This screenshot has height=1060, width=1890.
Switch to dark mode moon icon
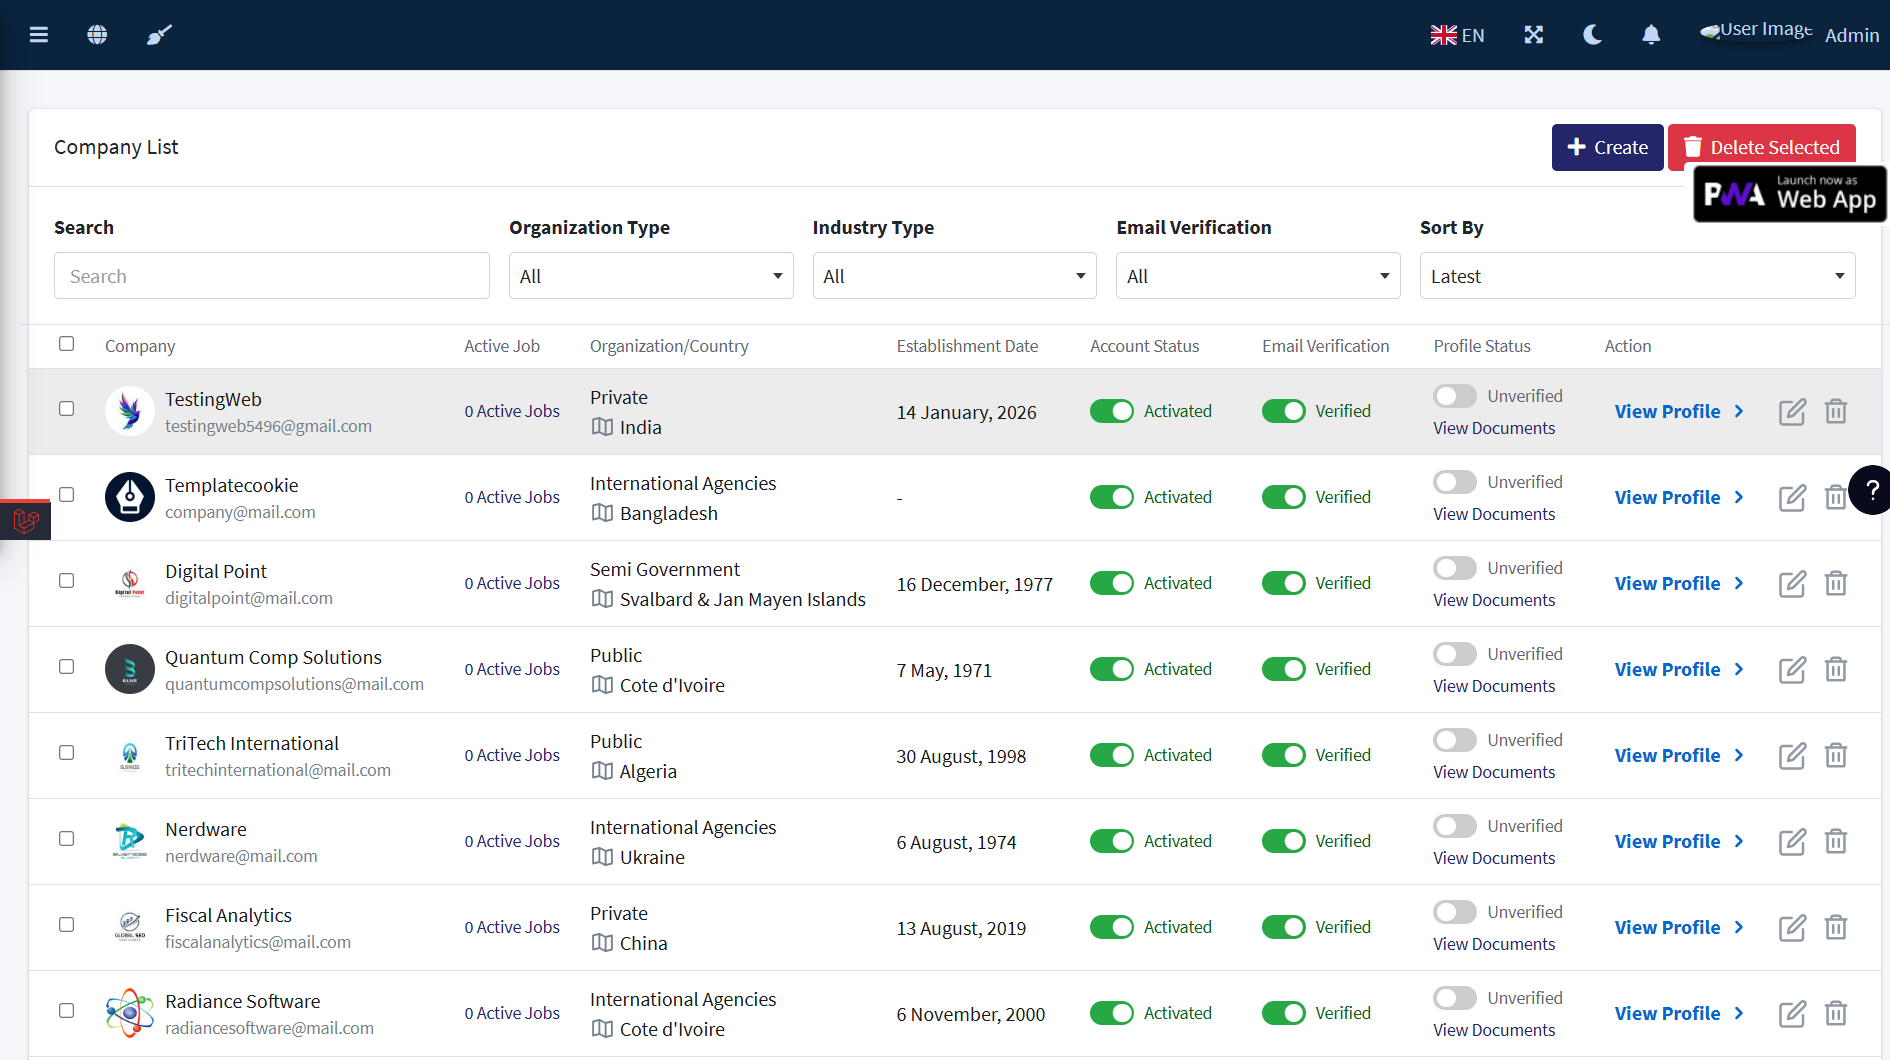[x=1592, y=35]
